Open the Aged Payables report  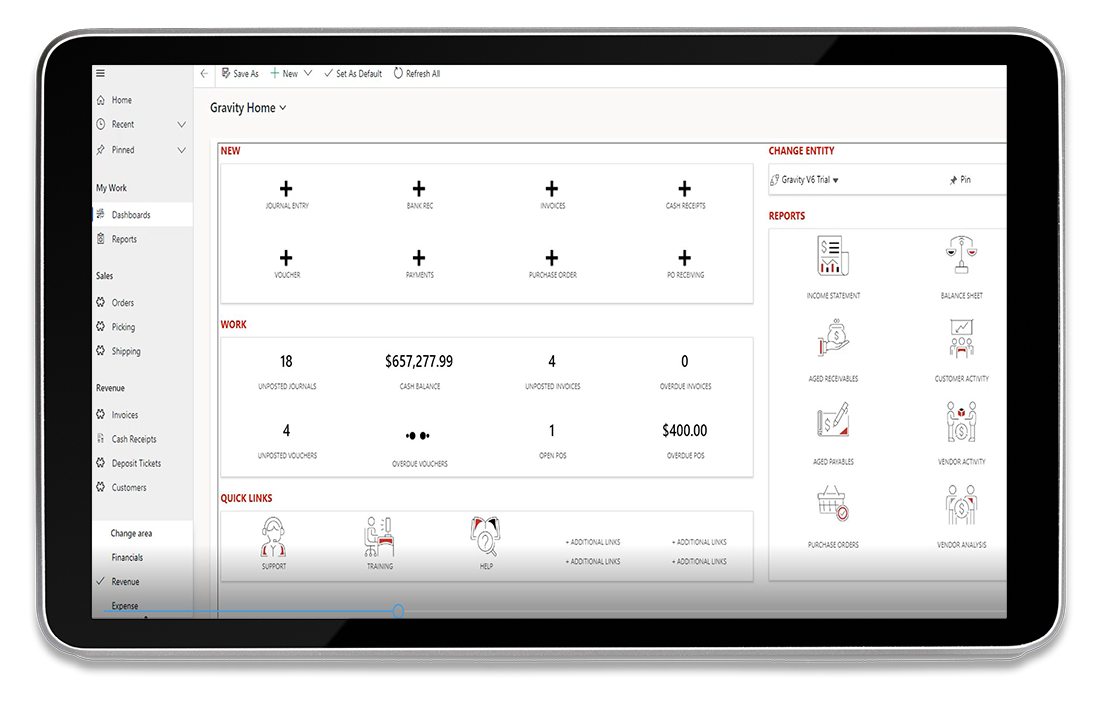(x=833, y=434)
